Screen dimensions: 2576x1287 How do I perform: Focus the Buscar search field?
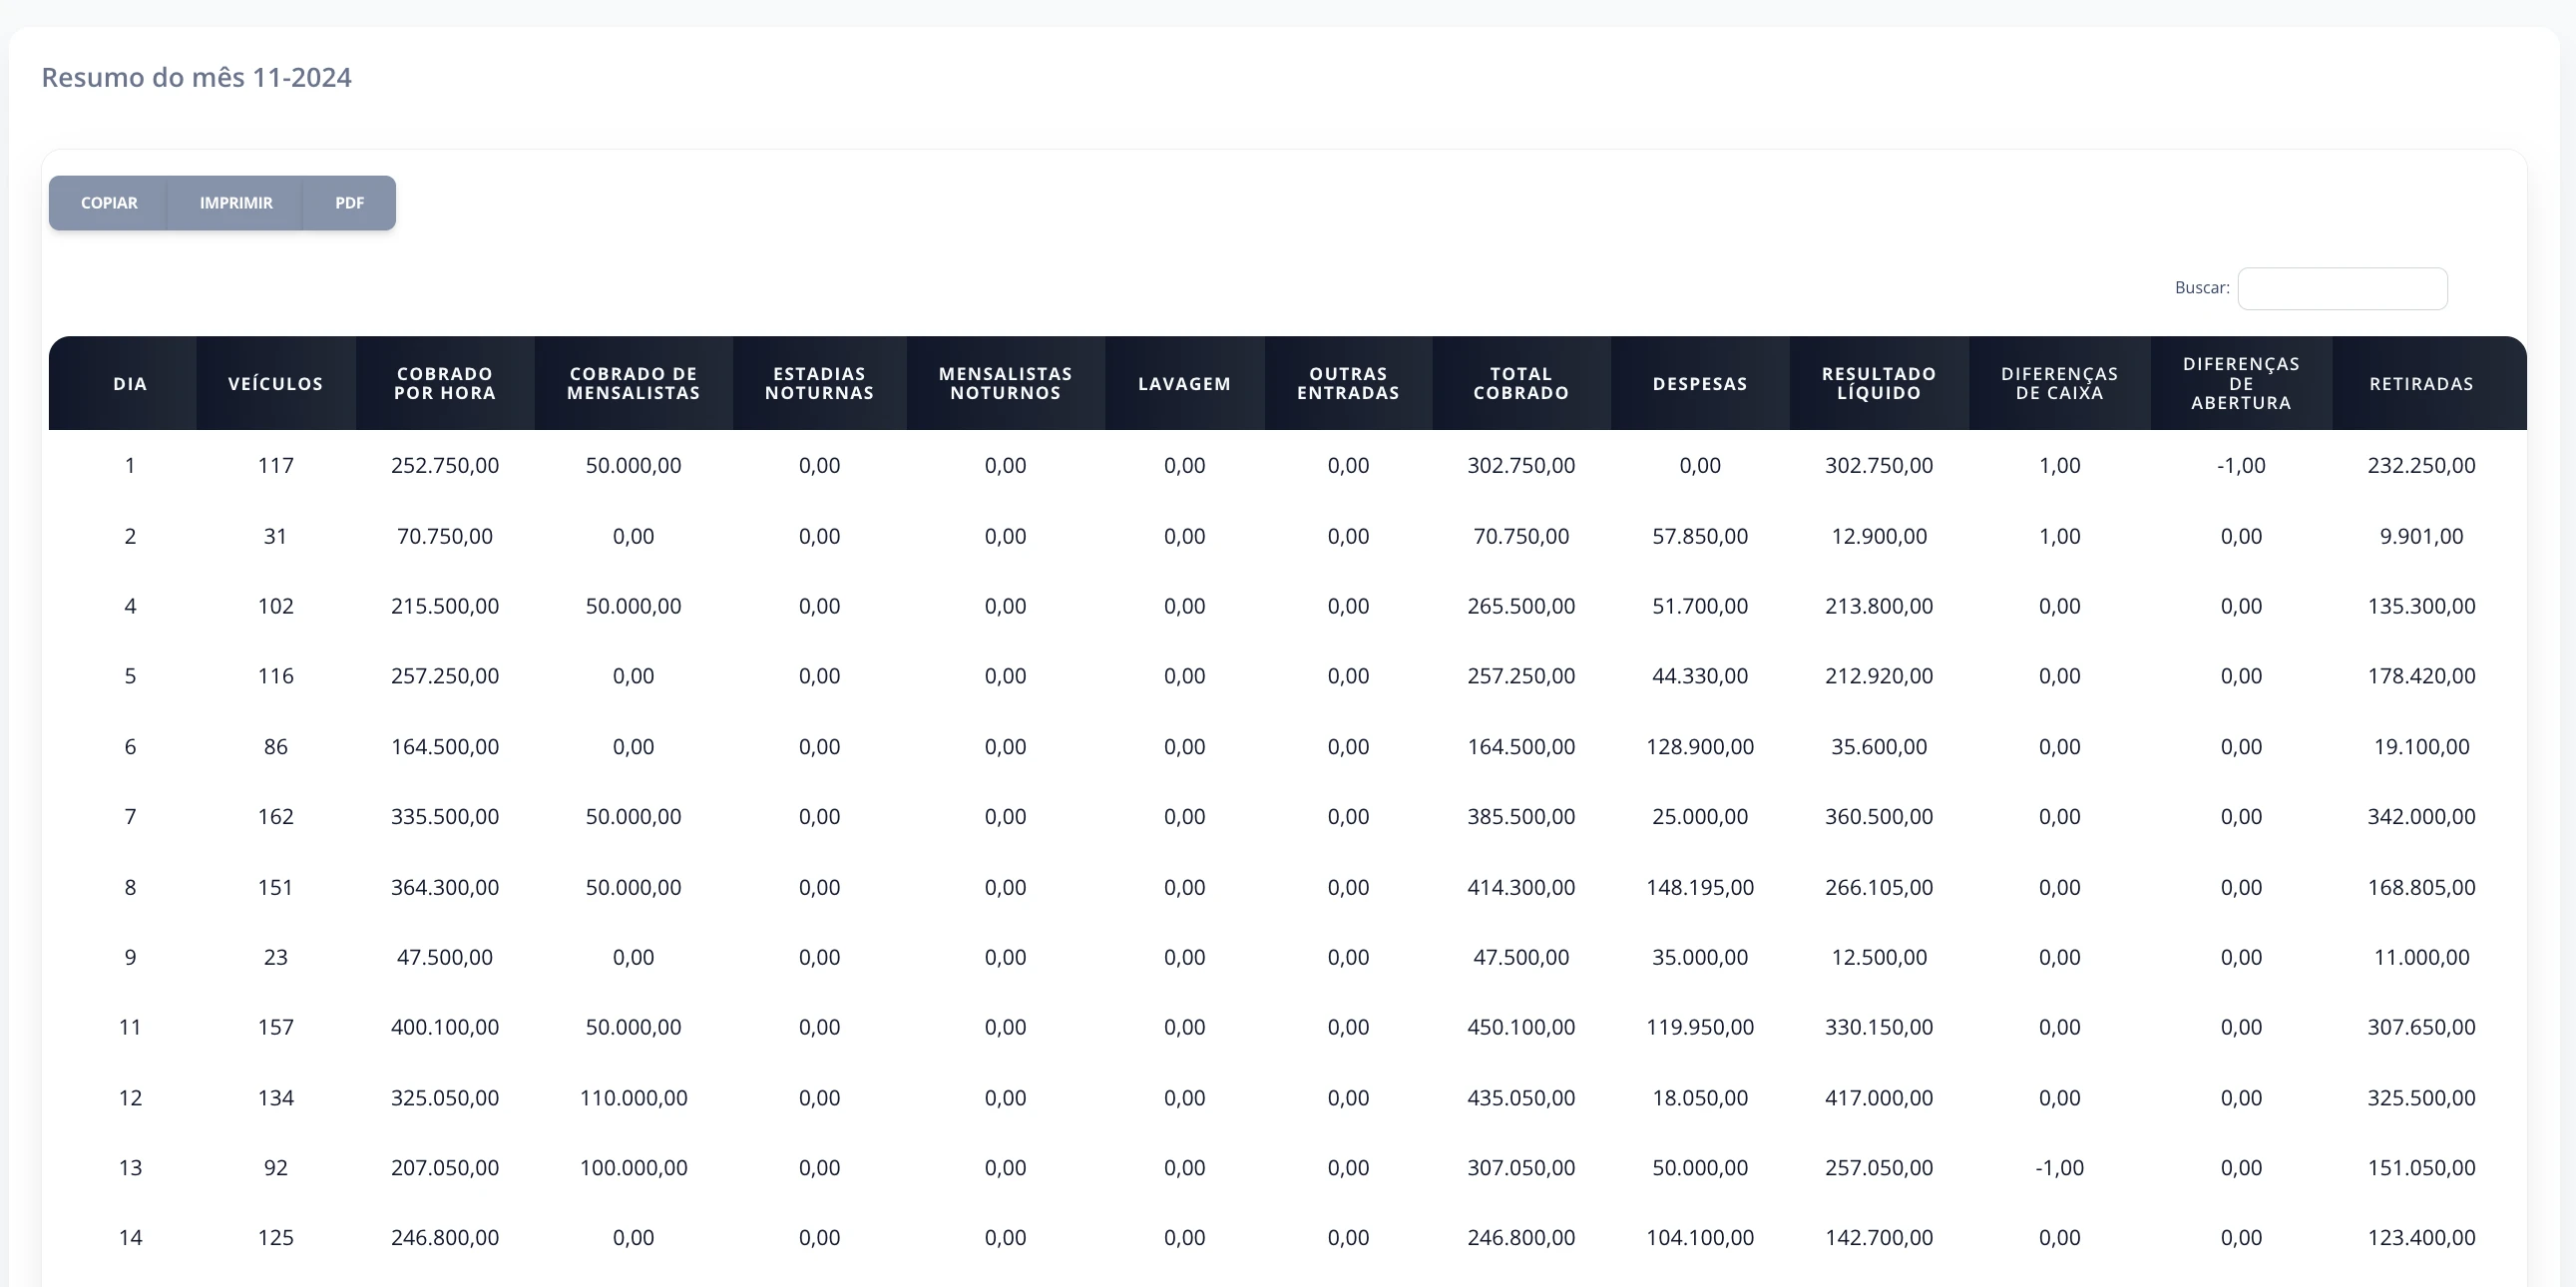(x=2342, y=288)
